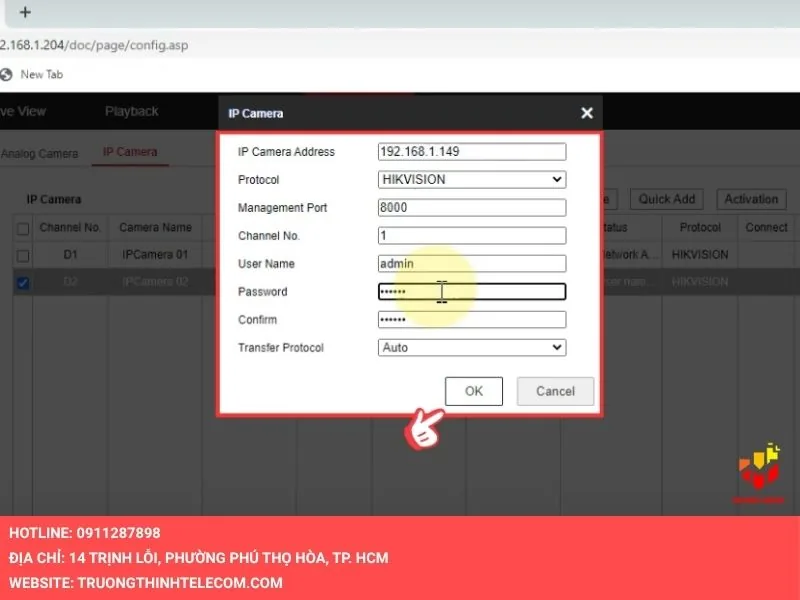
Task: Uncheck the D2 camera row checkbox
Action: (23, 283)
